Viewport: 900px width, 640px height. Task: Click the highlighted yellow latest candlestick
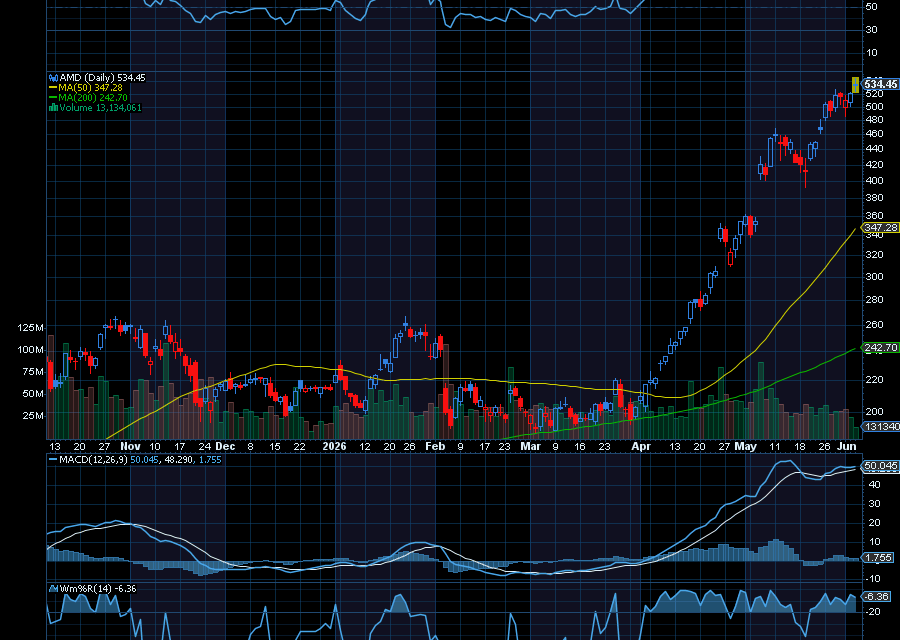(x=855, y=85)
